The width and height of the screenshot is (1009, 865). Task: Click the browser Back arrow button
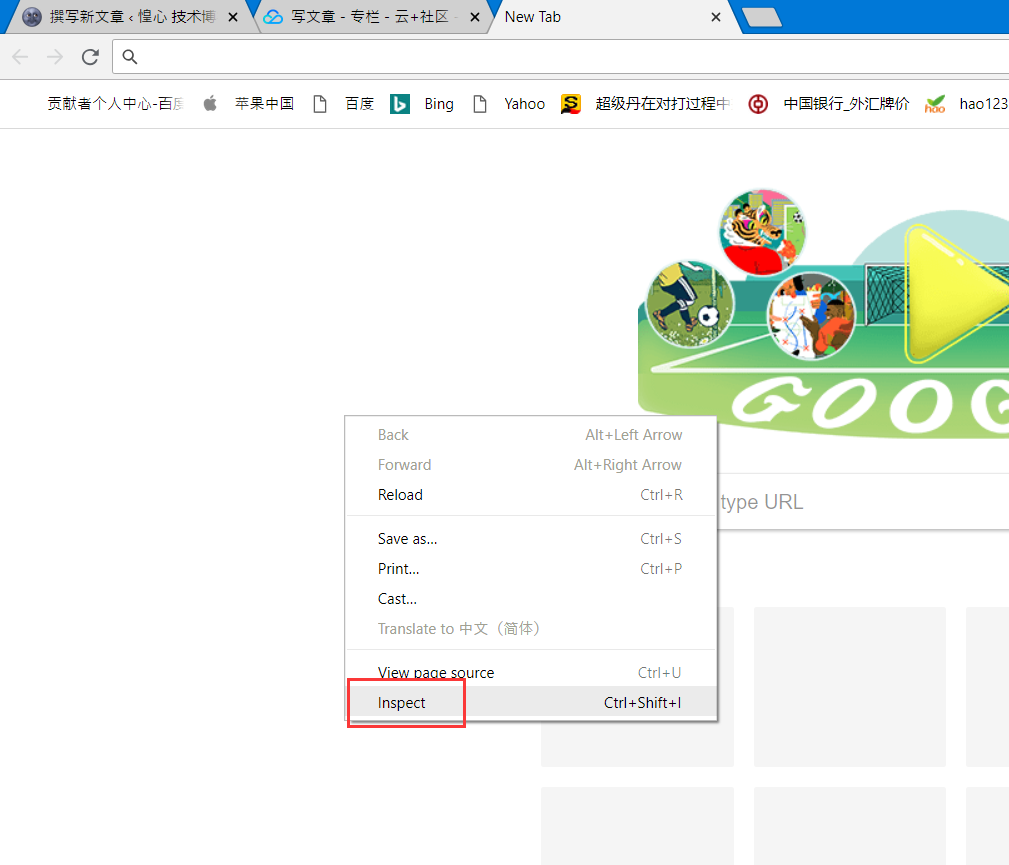pyautogui.click(x=21, y=57)
